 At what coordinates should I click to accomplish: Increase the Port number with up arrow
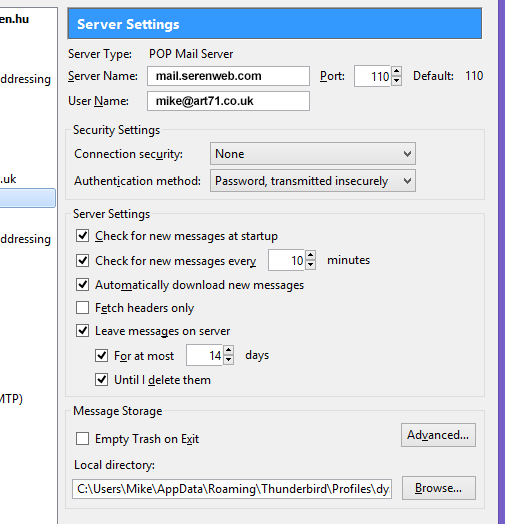396,71
